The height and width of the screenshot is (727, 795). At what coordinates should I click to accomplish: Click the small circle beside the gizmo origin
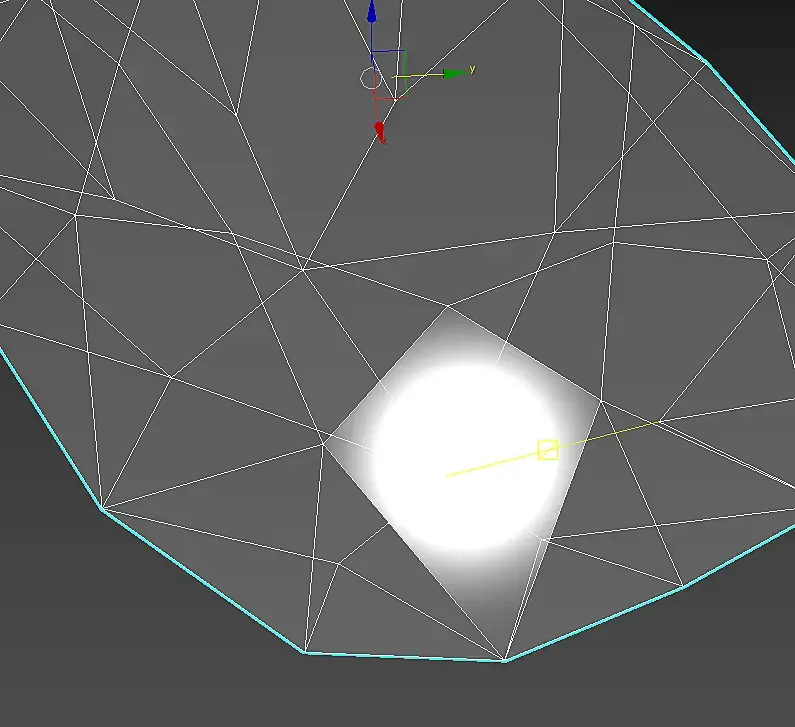[370, 79]
